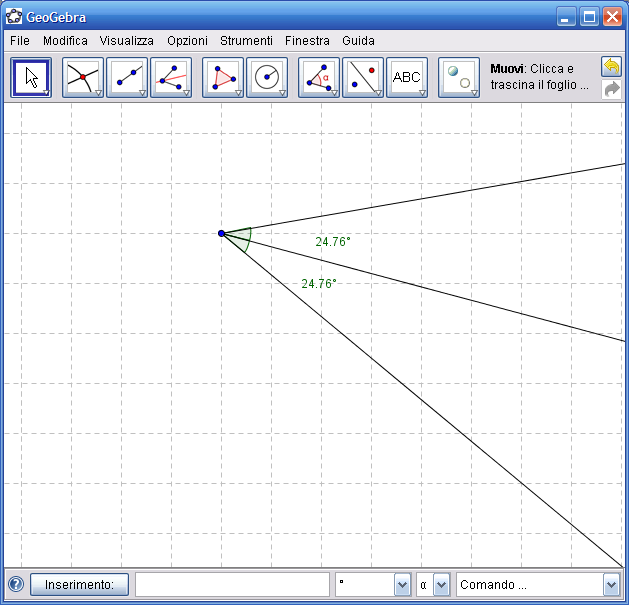The width and height of the screenshot is (629, 605).
Task: Select the Line through two points tool
Action: [x=127, y=77]
